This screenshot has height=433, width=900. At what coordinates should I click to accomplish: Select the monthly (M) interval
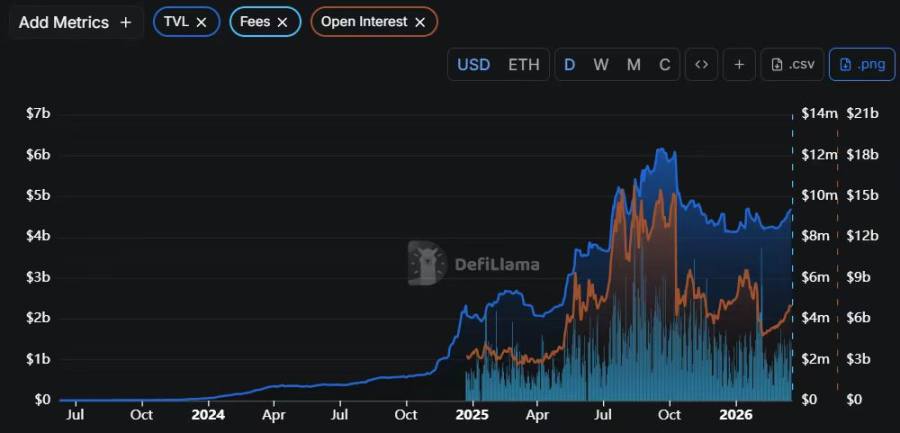coord(633,64)
